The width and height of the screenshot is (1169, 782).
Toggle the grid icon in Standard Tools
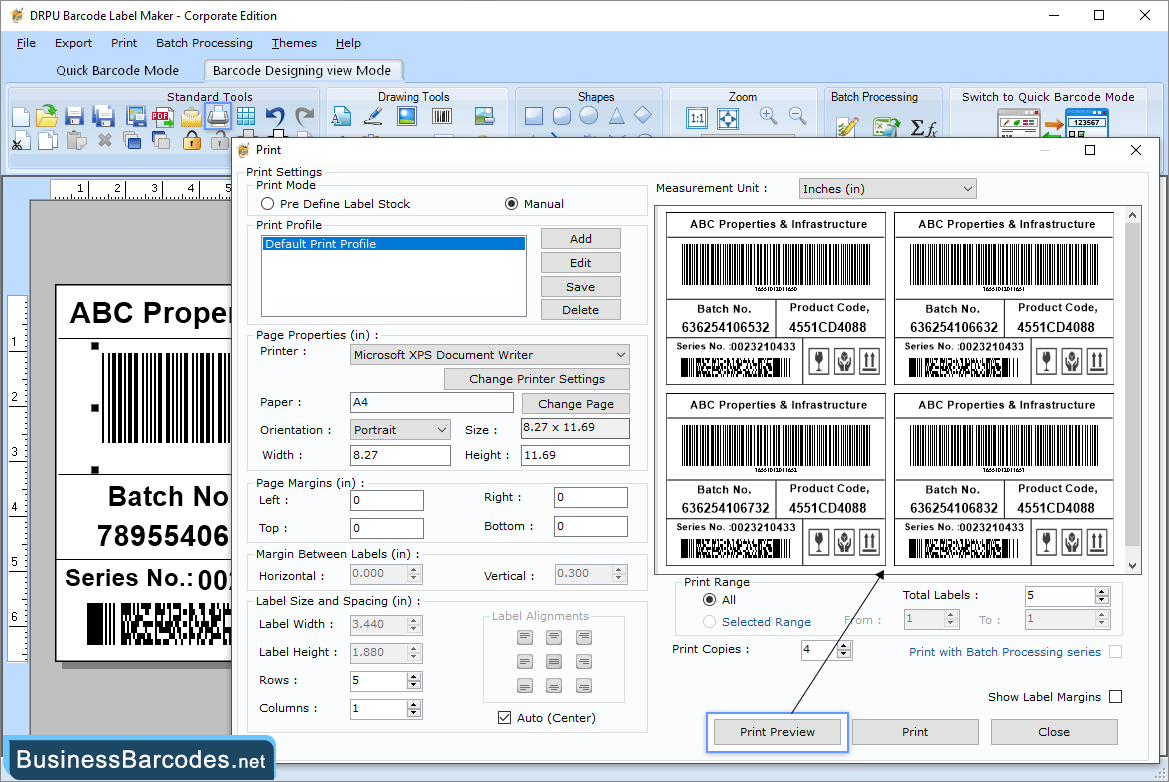pos(246,116)
